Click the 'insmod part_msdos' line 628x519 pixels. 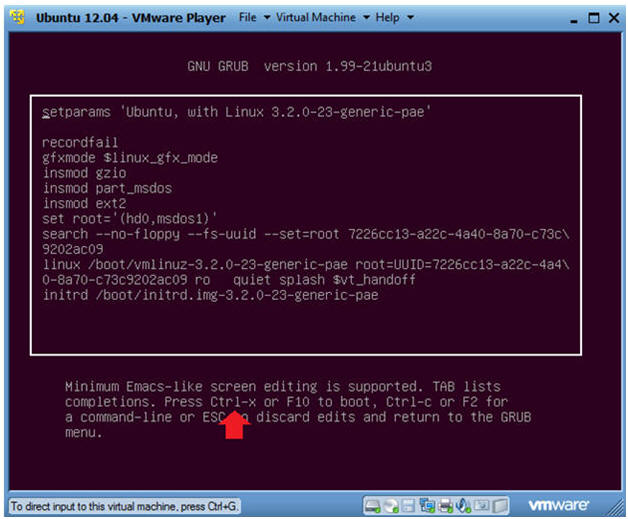pos(107,188)
